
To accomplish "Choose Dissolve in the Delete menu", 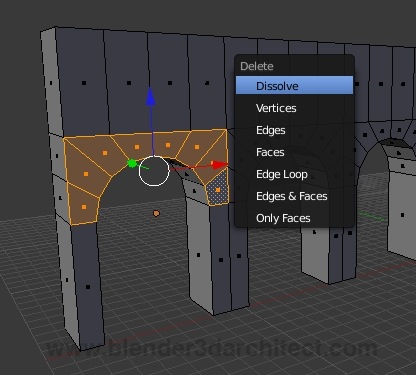I will (294, 85).
